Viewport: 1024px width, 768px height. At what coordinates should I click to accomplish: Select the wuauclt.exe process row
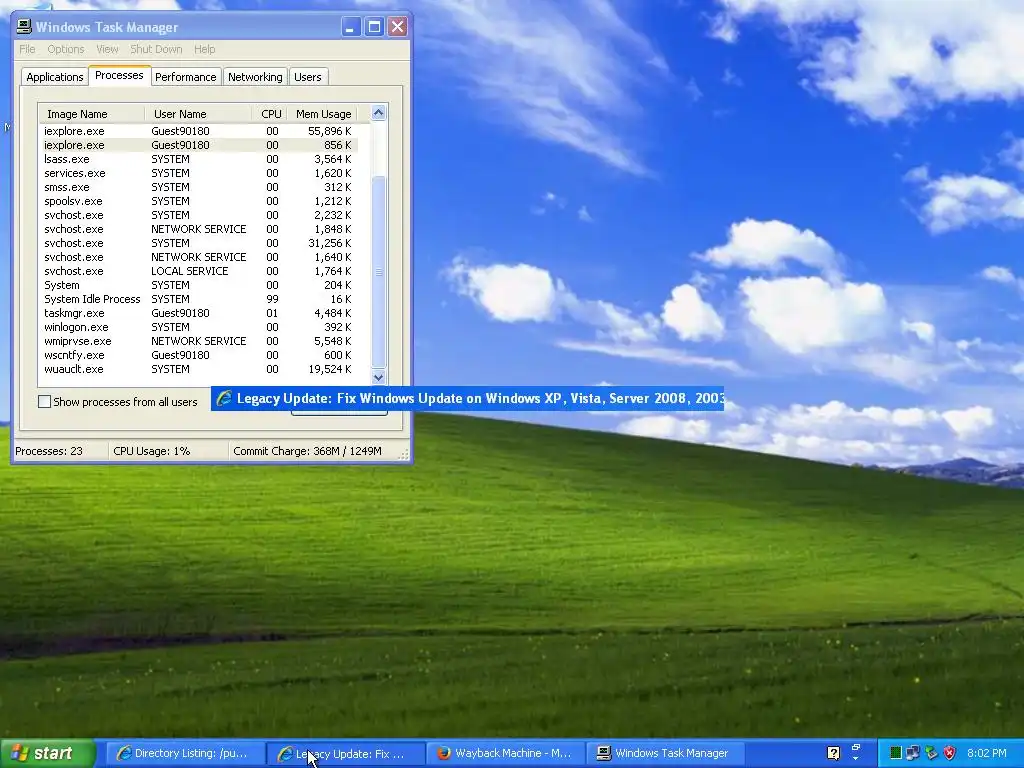pos(198,370)
